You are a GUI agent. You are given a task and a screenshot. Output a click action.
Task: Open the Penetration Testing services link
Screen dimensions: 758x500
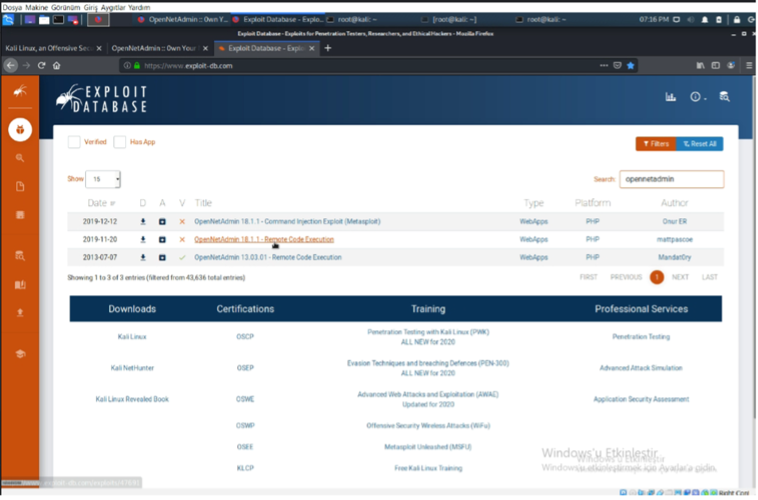[641, 337]
